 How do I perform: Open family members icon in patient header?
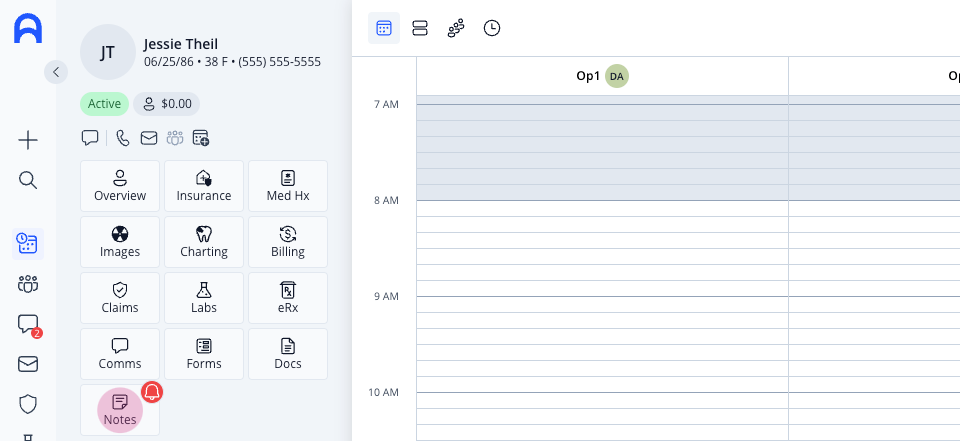coord(174,138)
